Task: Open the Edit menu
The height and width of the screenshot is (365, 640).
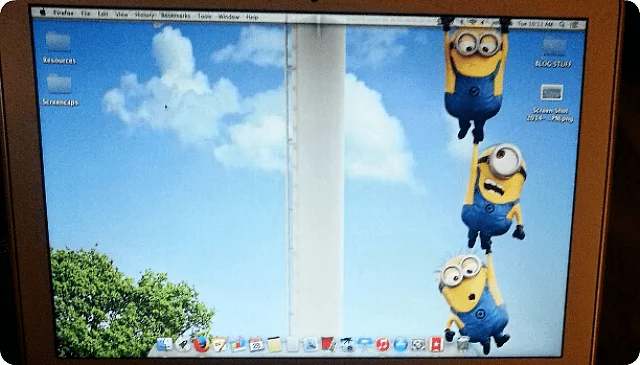Action: 103,14
